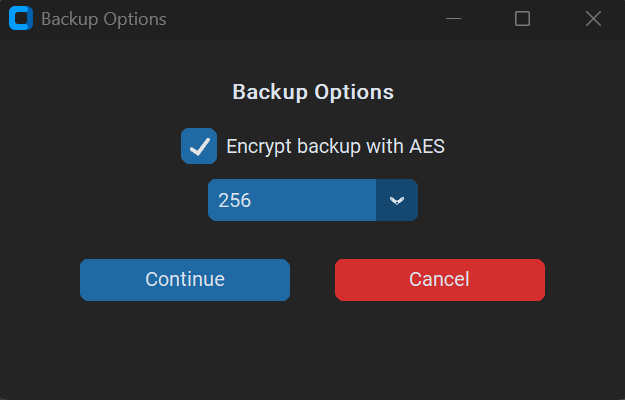Click the bold "Backup Options" heading
The width and height of the screenshot is (625, 400).
(x=313, y=92)
